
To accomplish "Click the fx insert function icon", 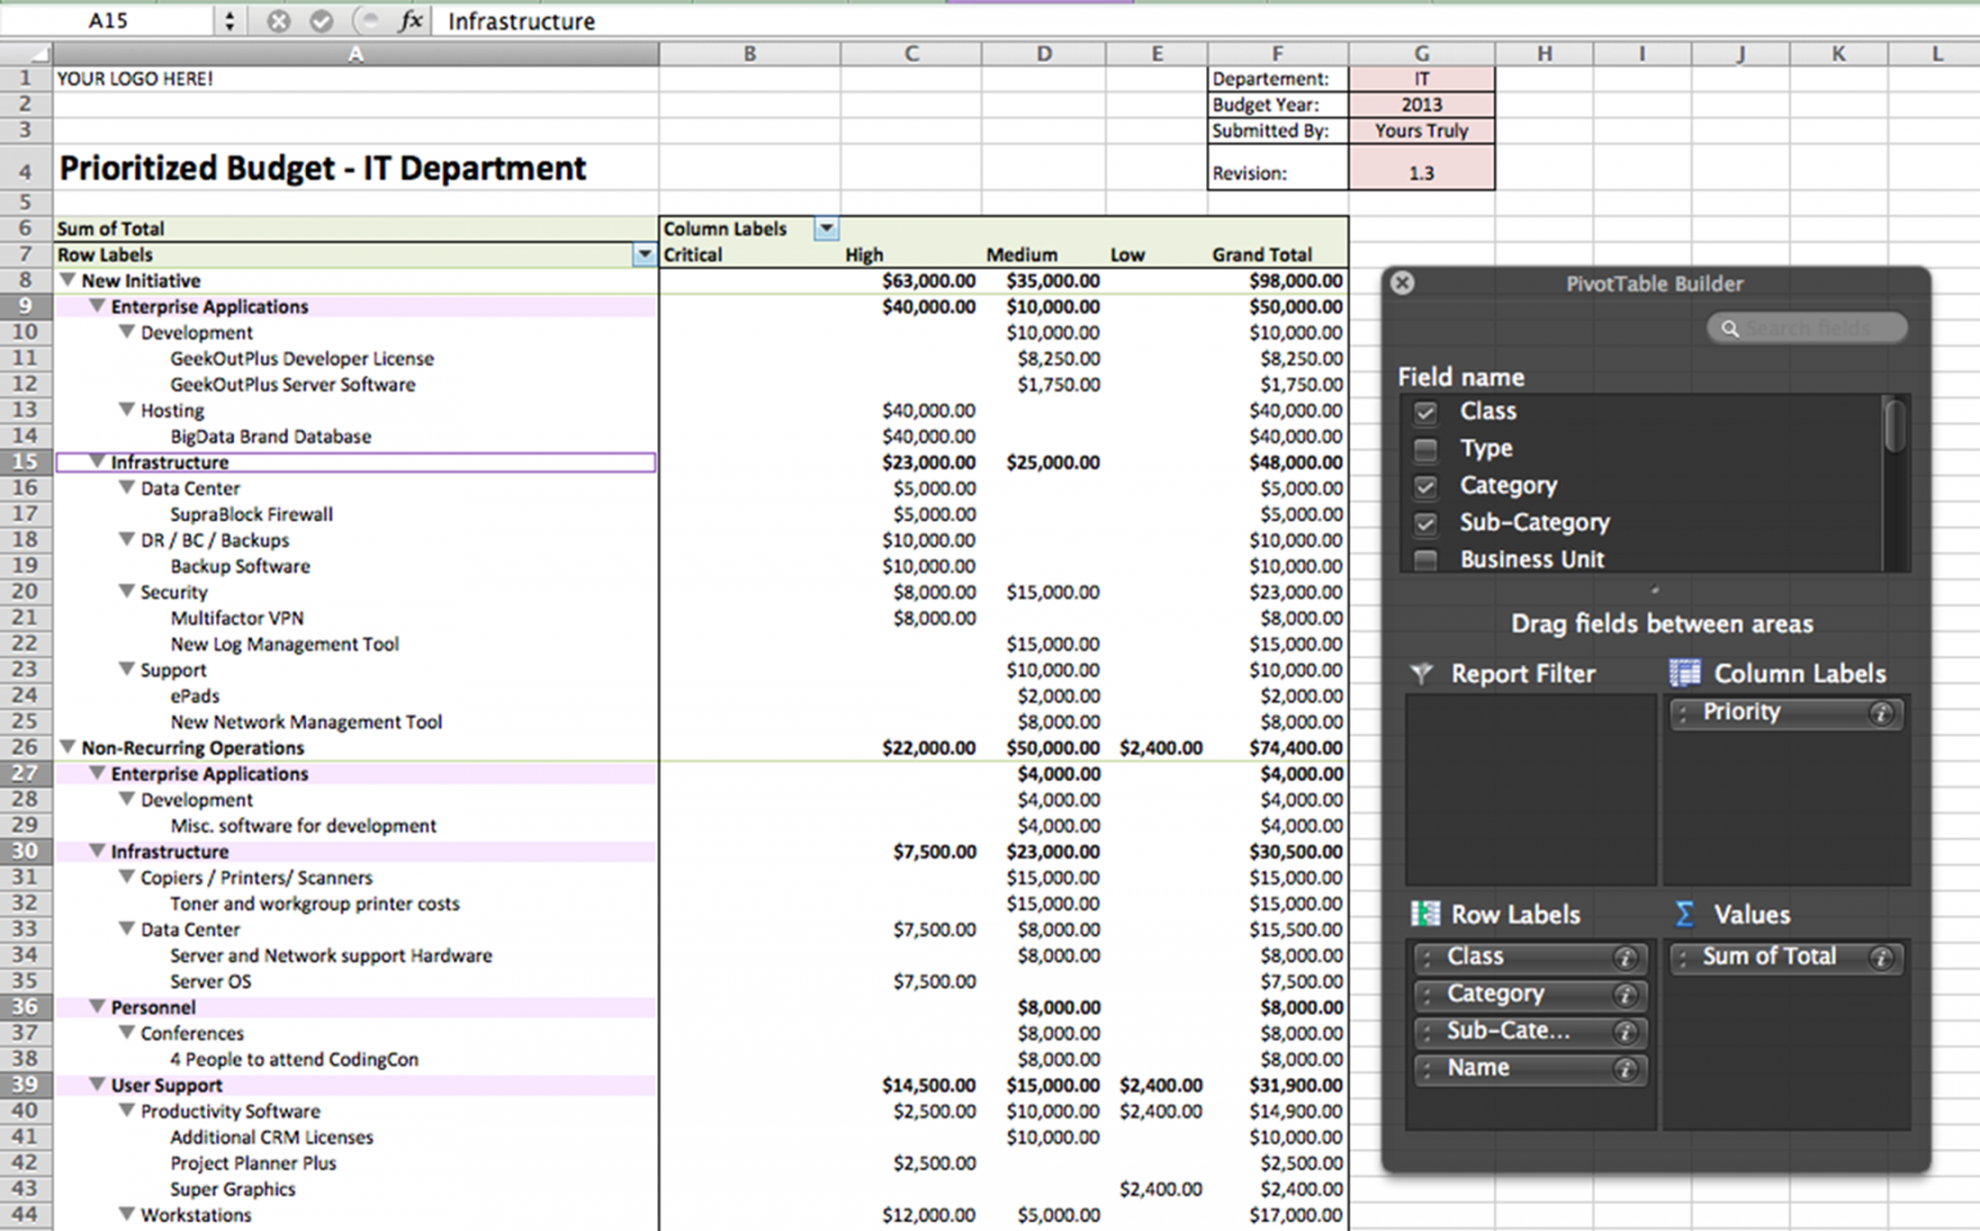I will [410, 21].
